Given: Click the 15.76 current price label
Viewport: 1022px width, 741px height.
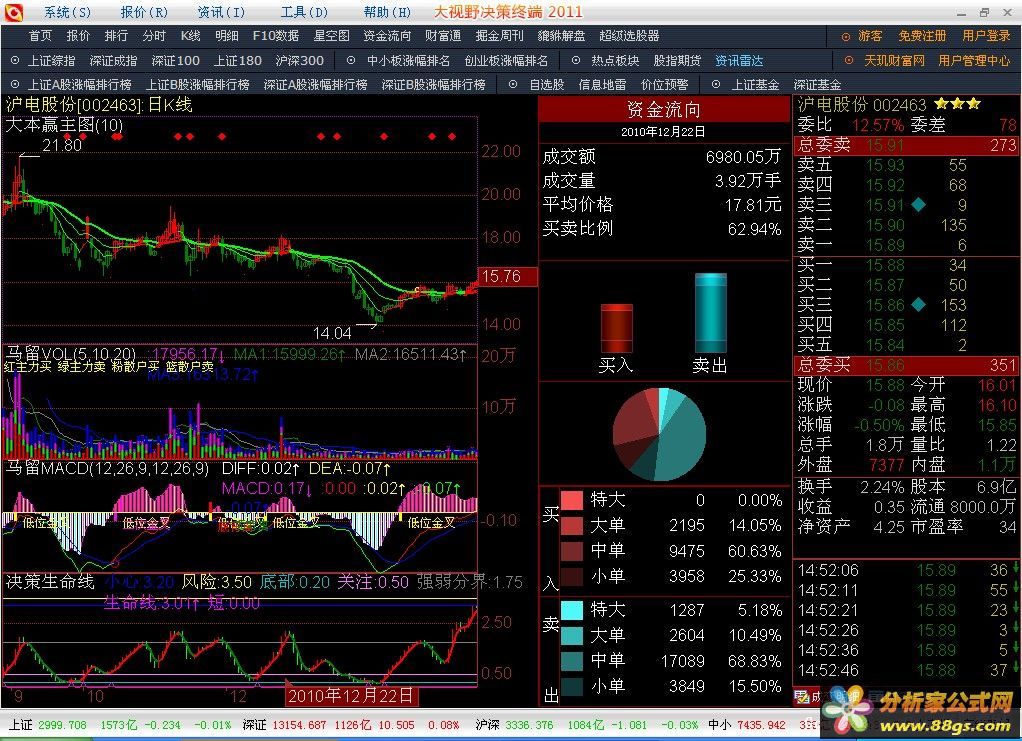Looking at the screenshot, I should pos(508,276).
